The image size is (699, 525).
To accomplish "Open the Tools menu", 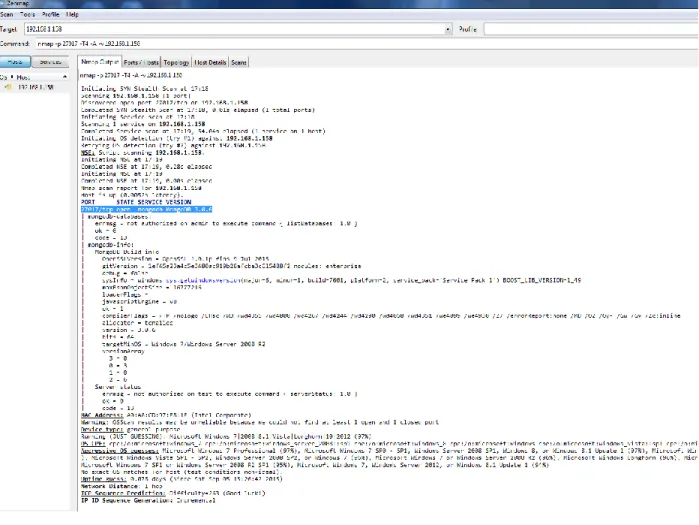I will point(27,14).
